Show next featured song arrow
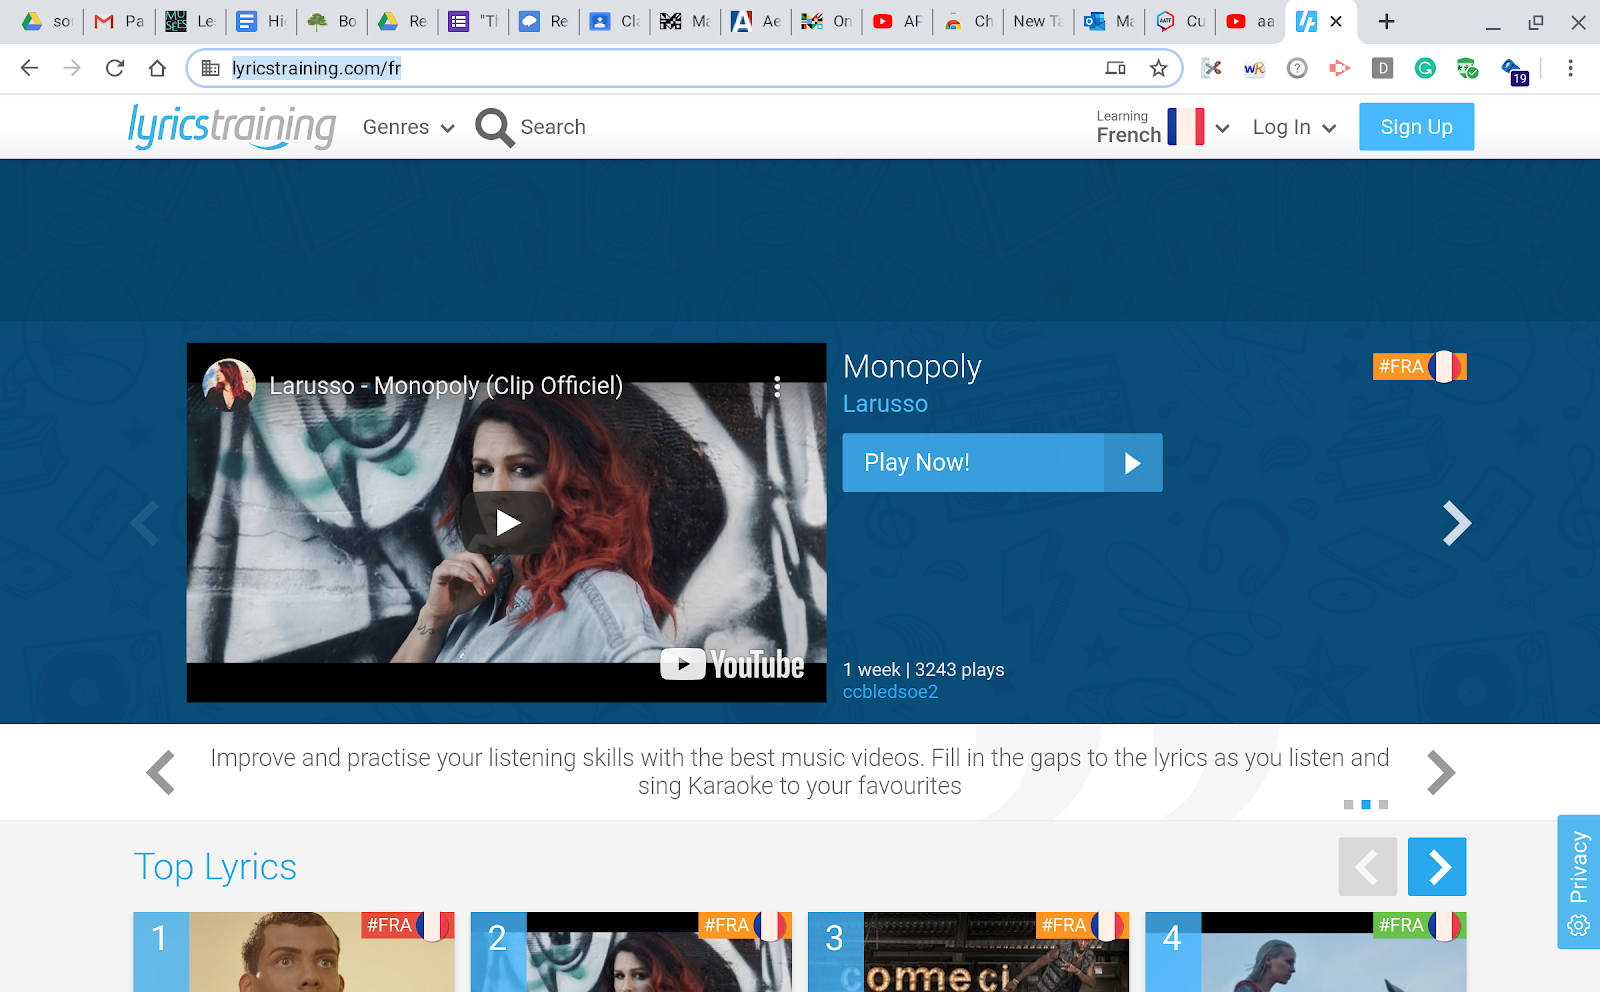 1457,522
